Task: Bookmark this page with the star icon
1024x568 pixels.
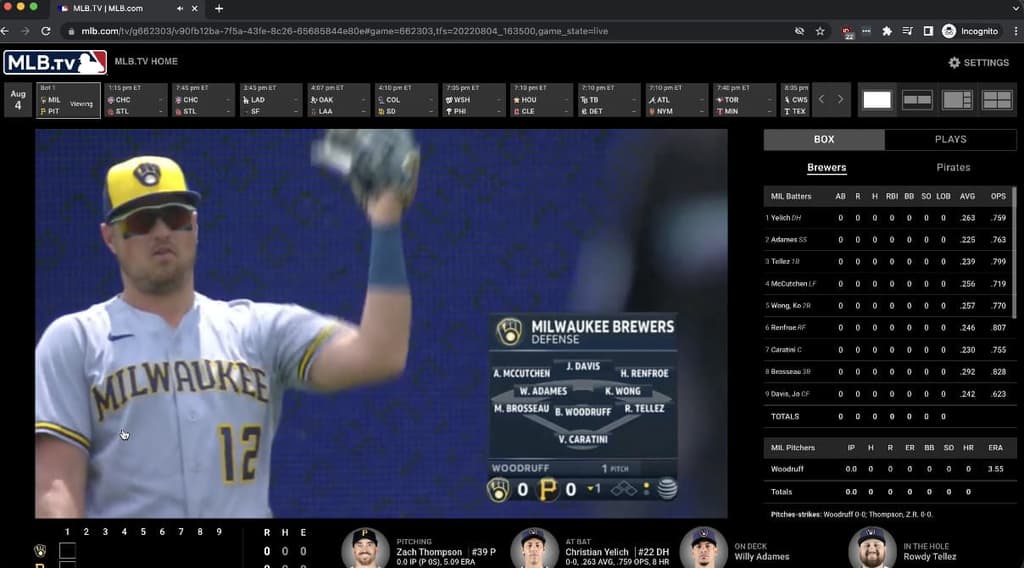Action: 820,31
